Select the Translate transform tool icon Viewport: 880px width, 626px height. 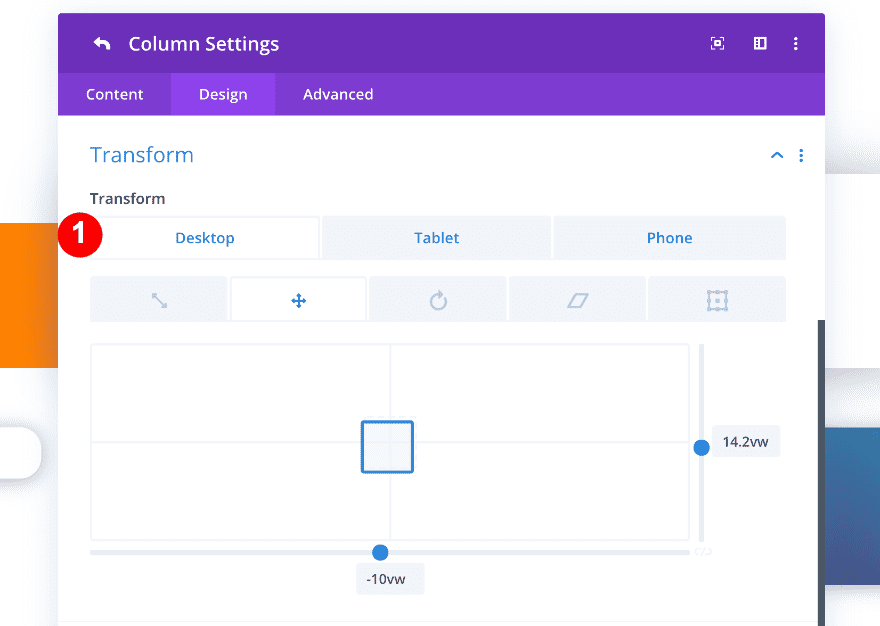pyautogui.click(x=298, y=299)
